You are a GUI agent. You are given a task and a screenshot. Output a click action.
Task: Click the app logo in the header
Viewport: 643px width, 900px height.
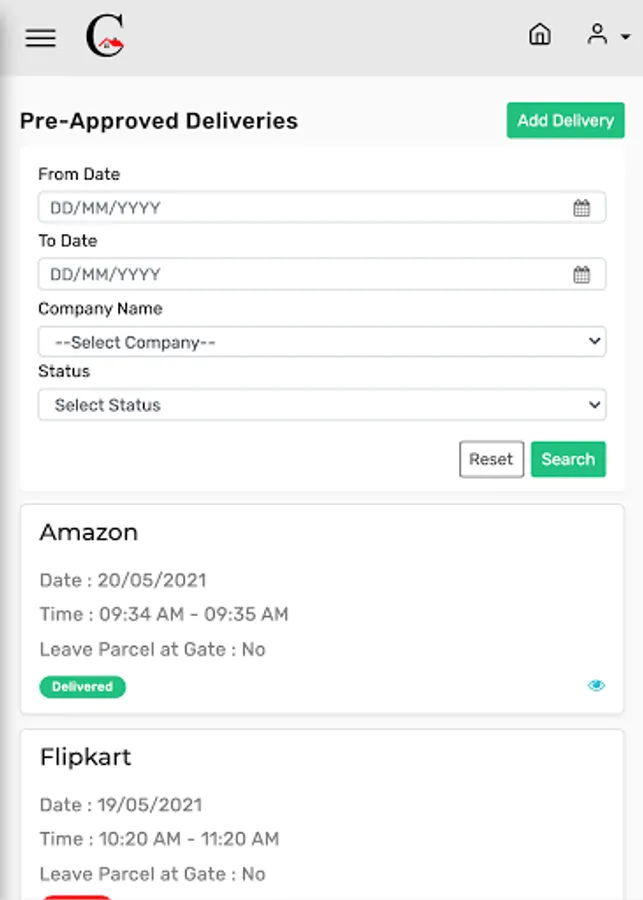104,38
